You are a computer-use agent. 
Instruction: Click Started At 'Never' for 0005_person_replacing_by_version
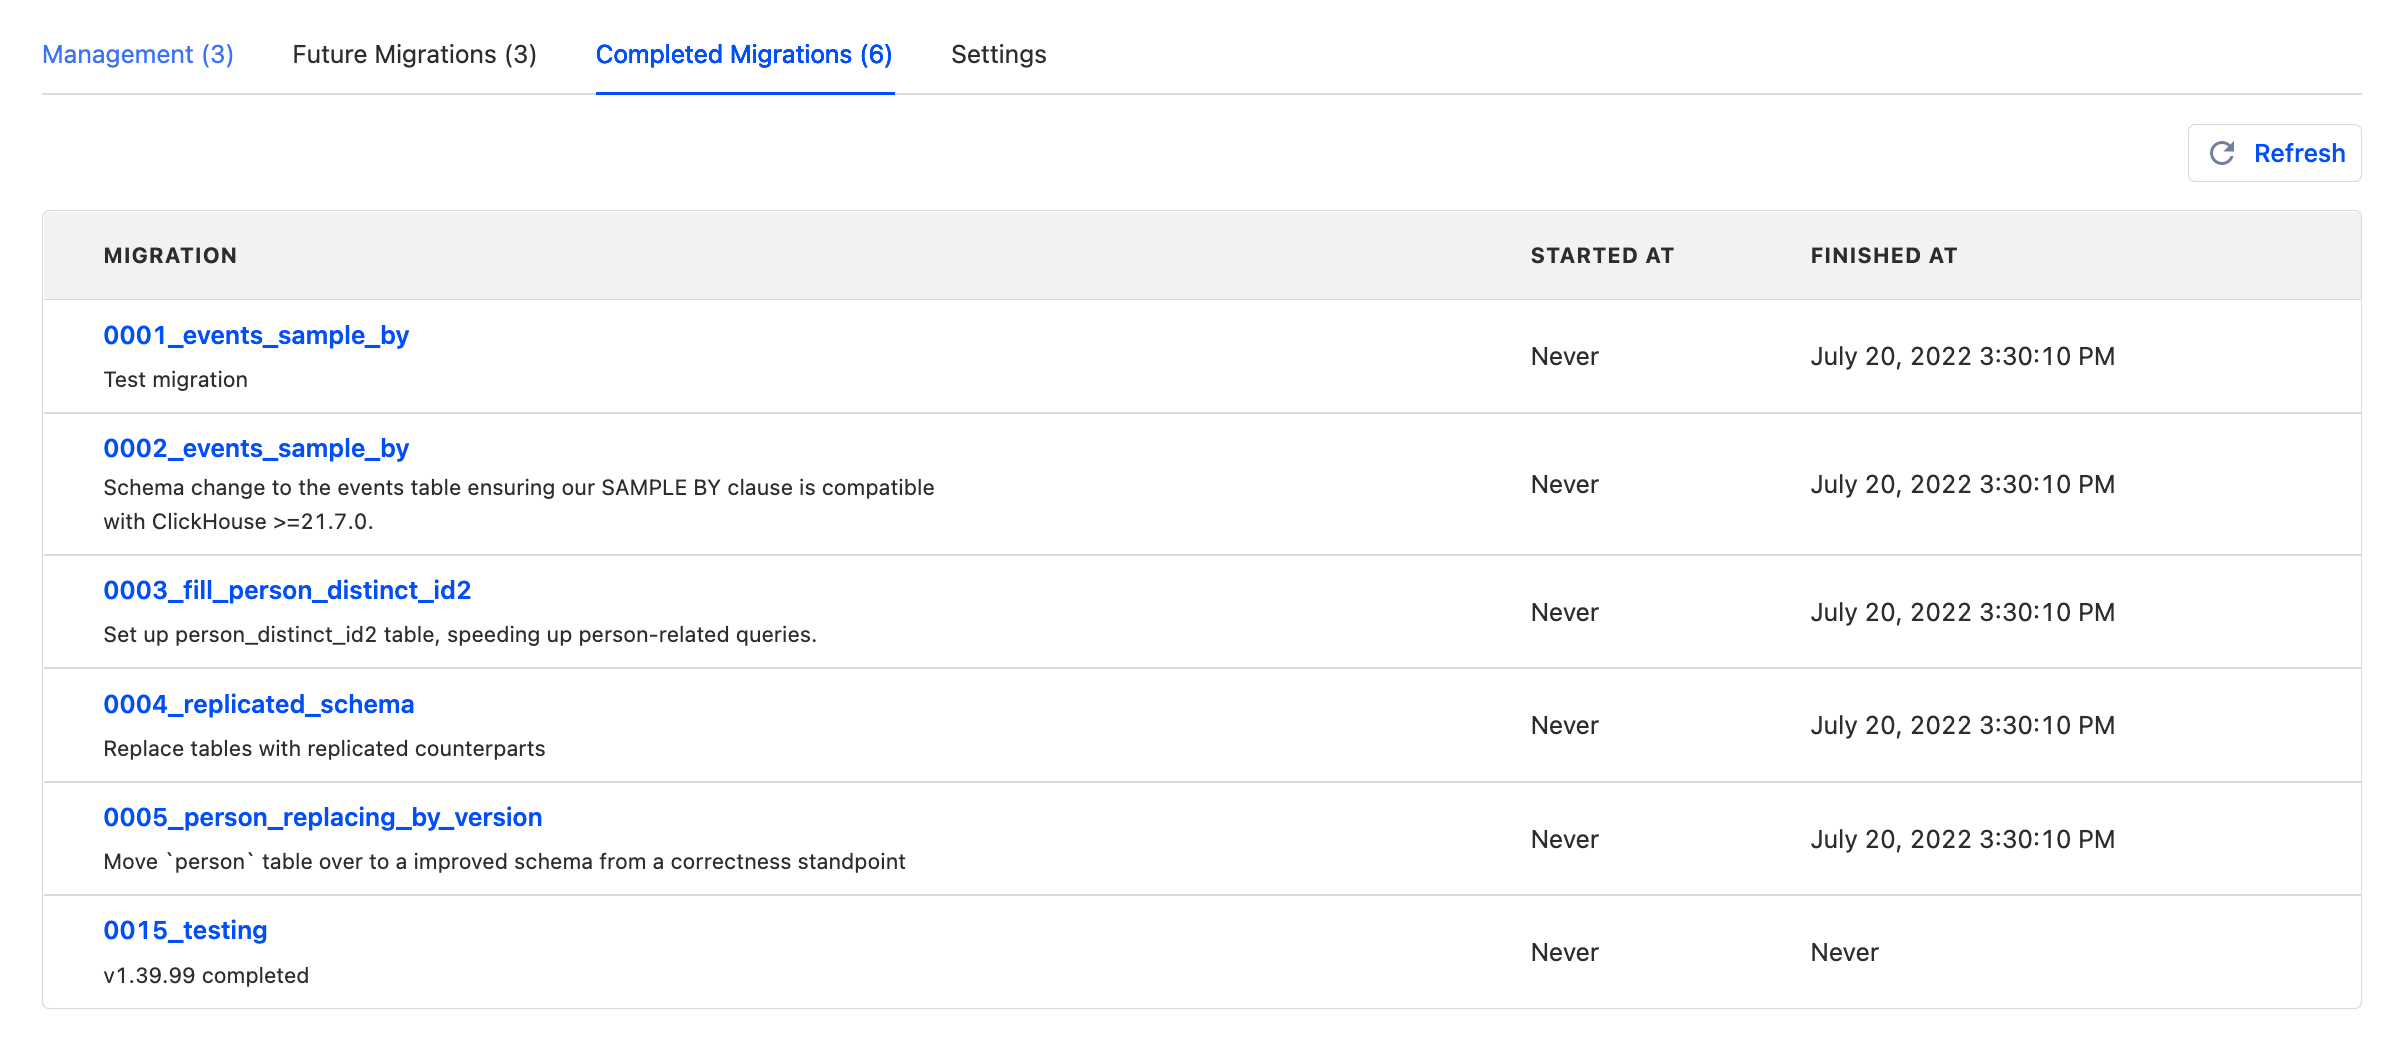tap(1564, 839)
